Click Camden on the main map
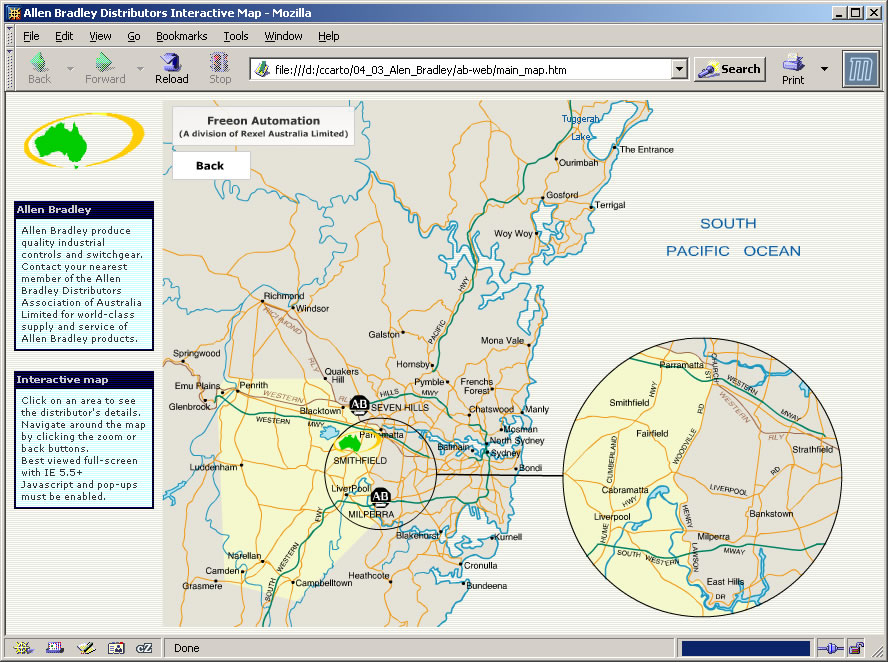This screenshot has width=888, height=662. pyautogui.click(x=223, y=570)
